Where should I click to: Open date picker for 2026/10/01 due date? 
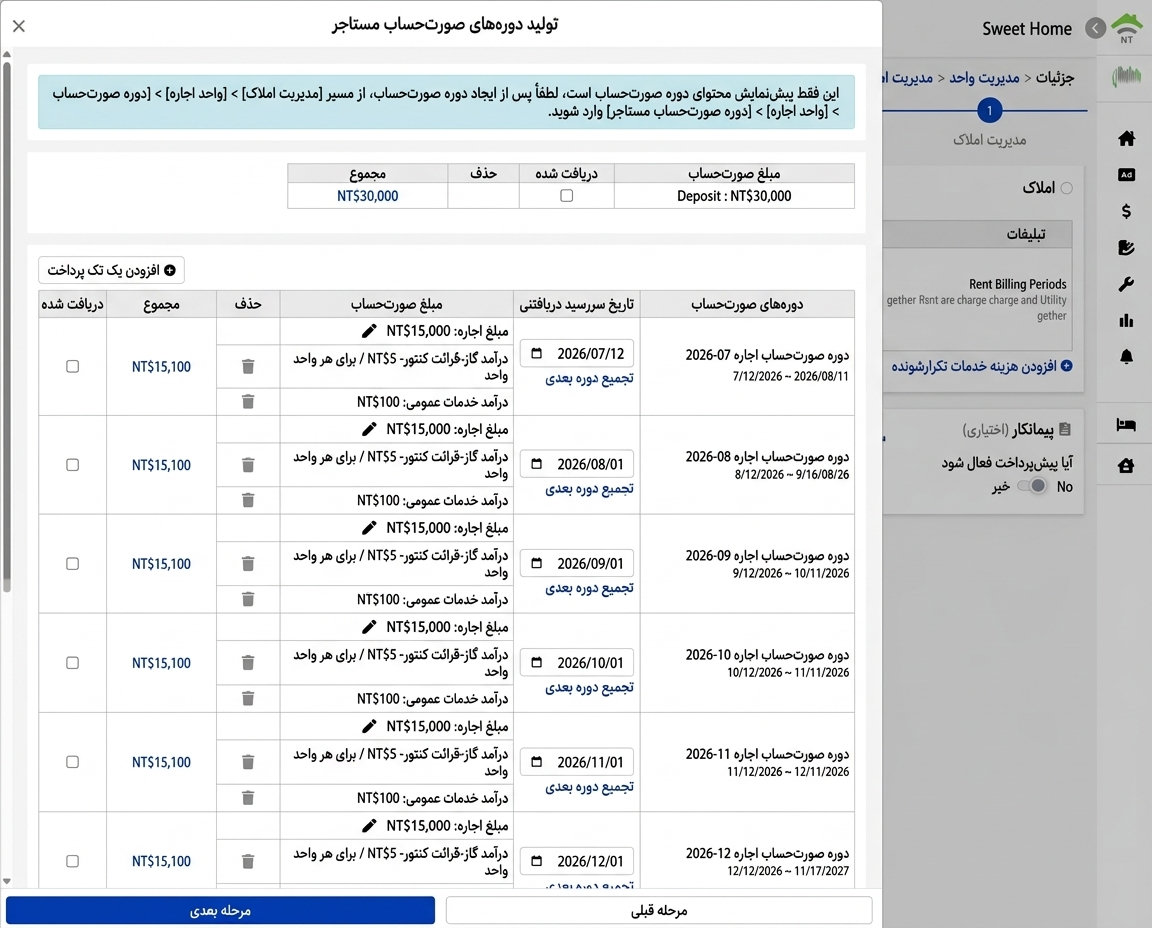click(x=537, y=663)
